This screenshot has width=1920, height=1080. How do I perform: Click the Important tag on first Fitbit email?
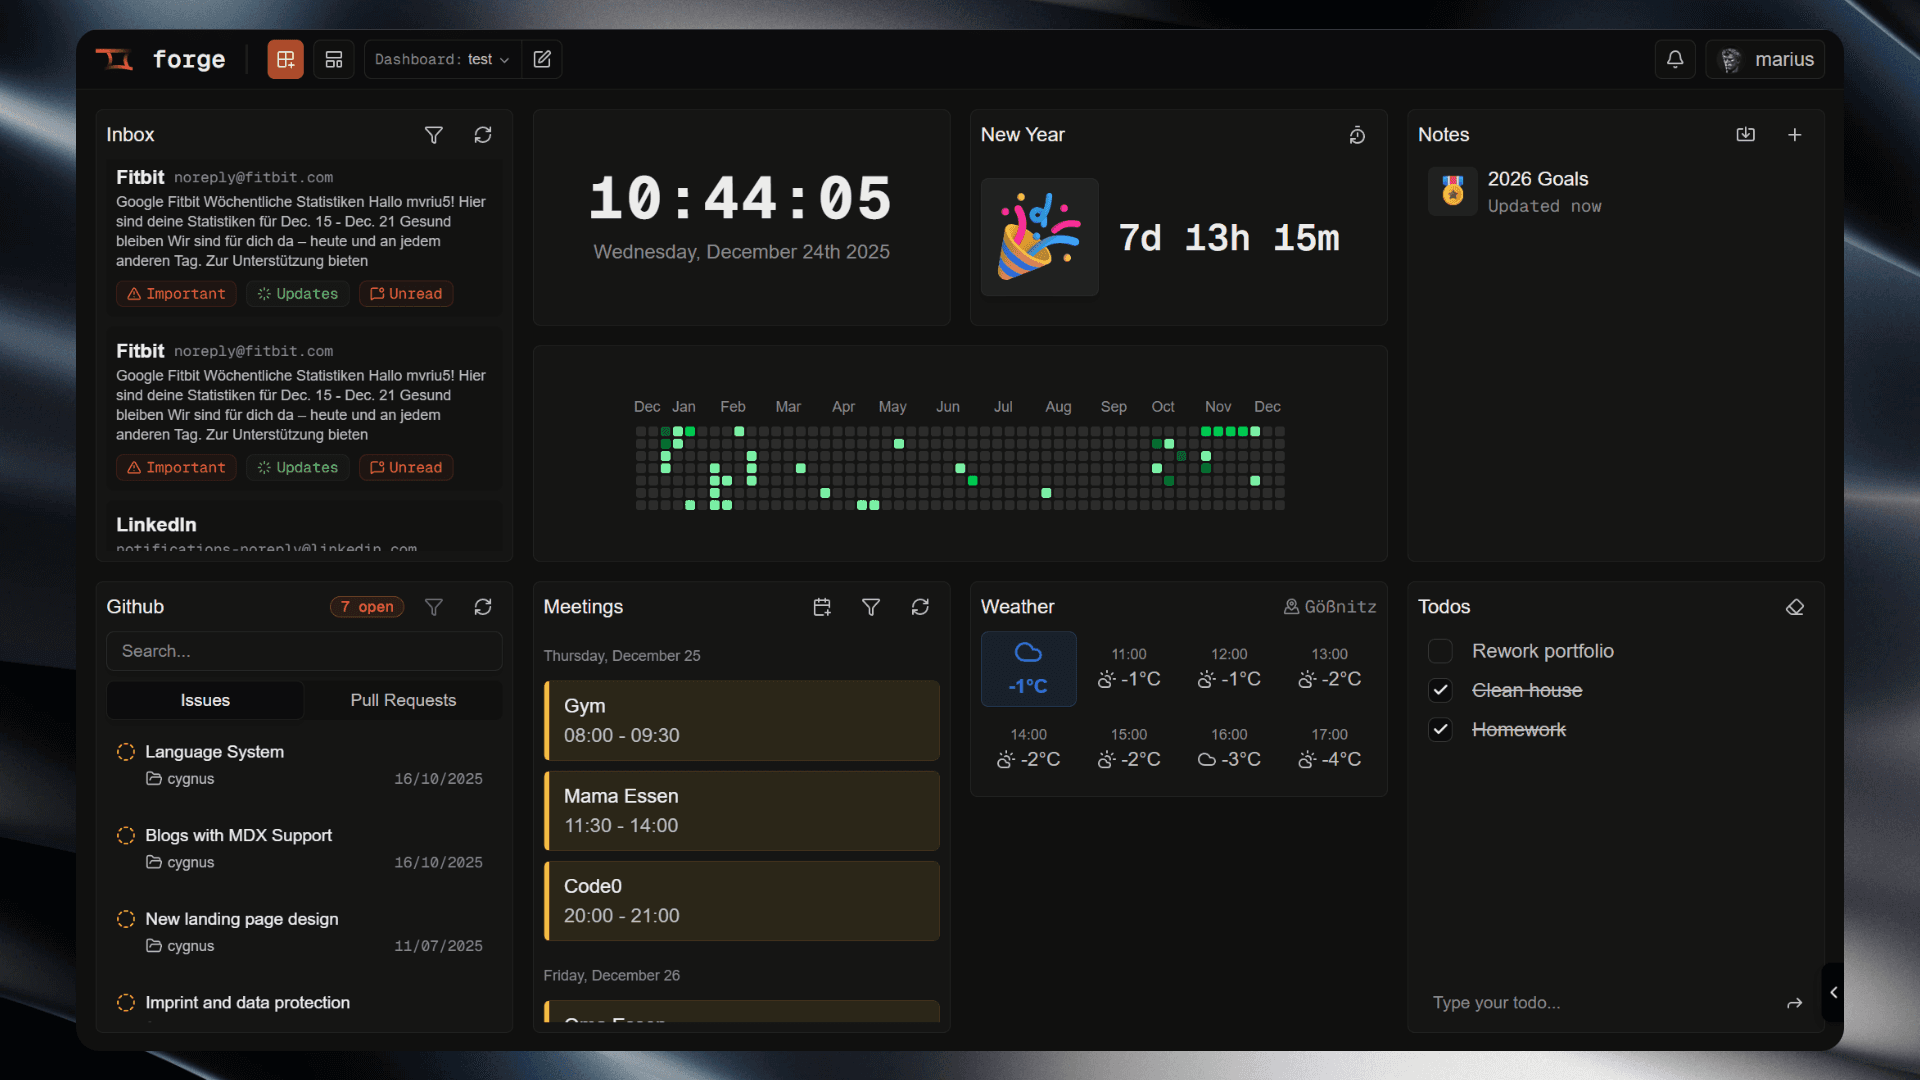pyautogui.click(x=176, y=294)
